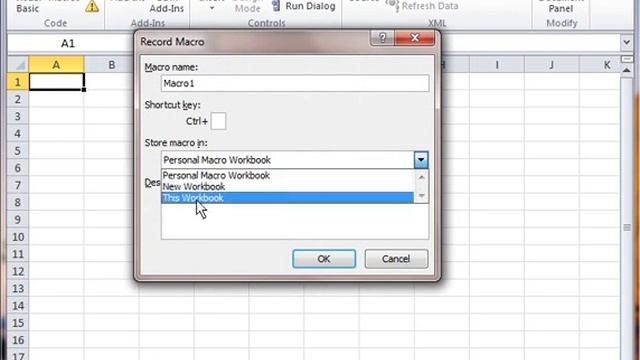This screenshot has height=360, width=640.
Task: Click OK in Record Macro dialog
Action: pos(324,259)
